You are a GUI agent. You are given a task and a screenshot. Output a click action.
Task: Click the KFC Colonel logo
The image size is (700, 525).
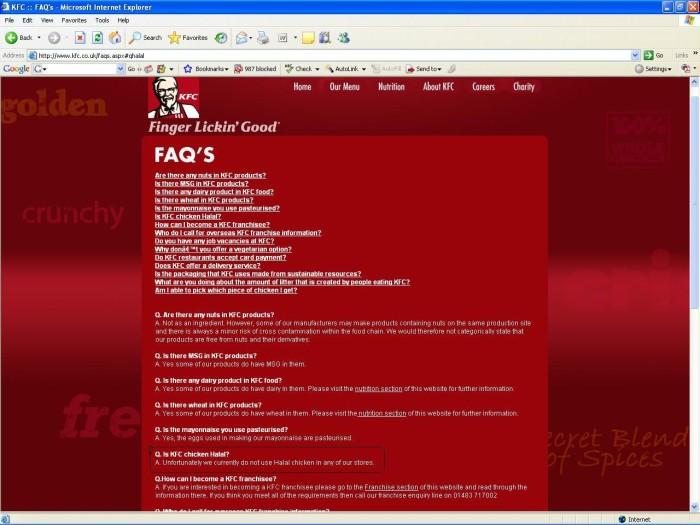[x=173, y=98]
